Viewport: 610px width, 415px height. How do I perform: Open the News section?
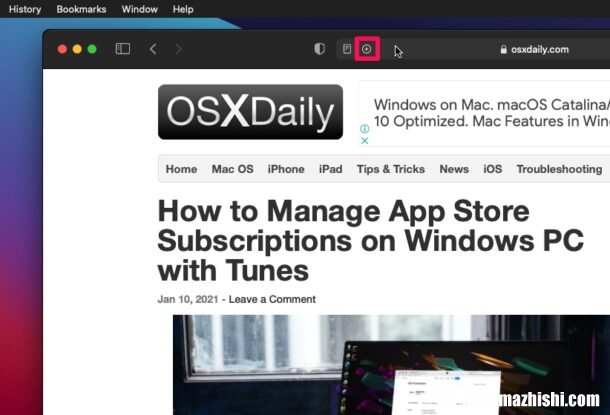point(454,169)
